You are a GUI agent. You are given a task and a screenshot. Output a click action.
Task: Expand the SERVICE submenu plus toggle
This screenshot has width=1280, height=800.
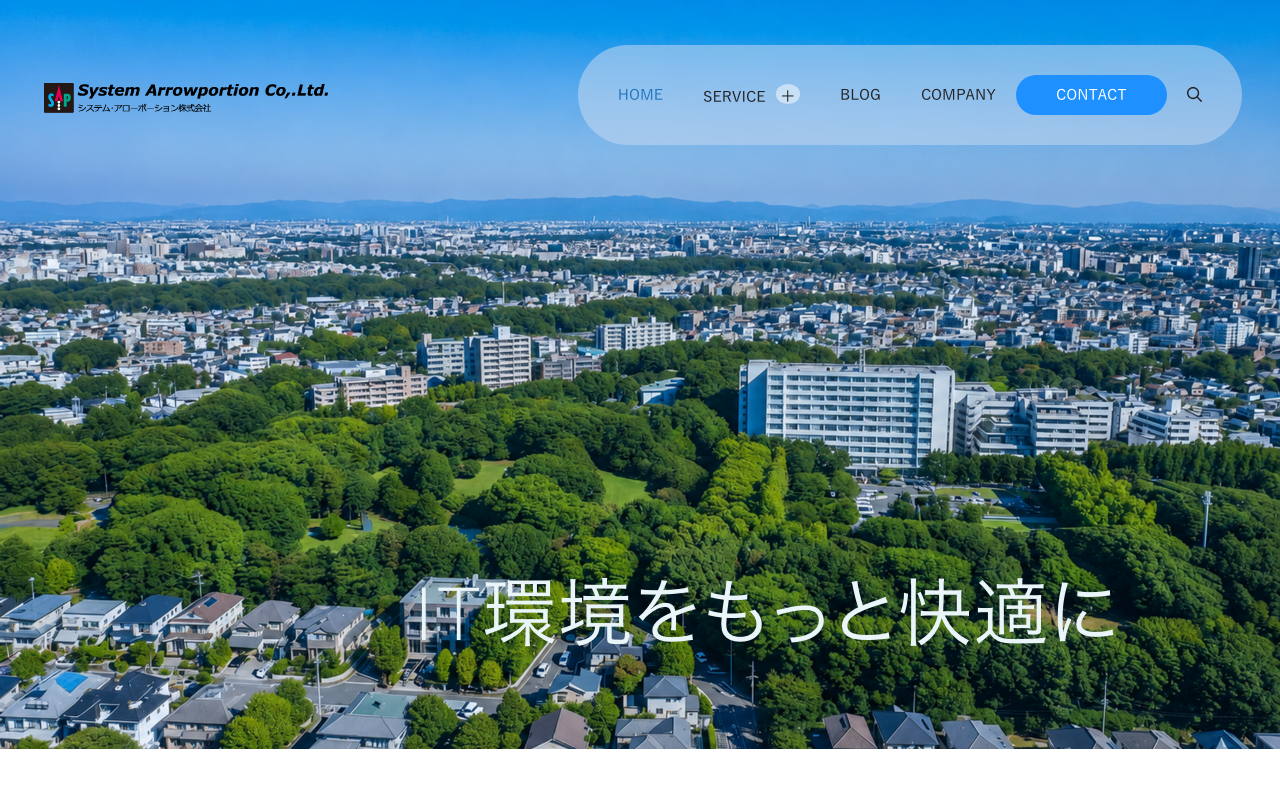(788, 95)
